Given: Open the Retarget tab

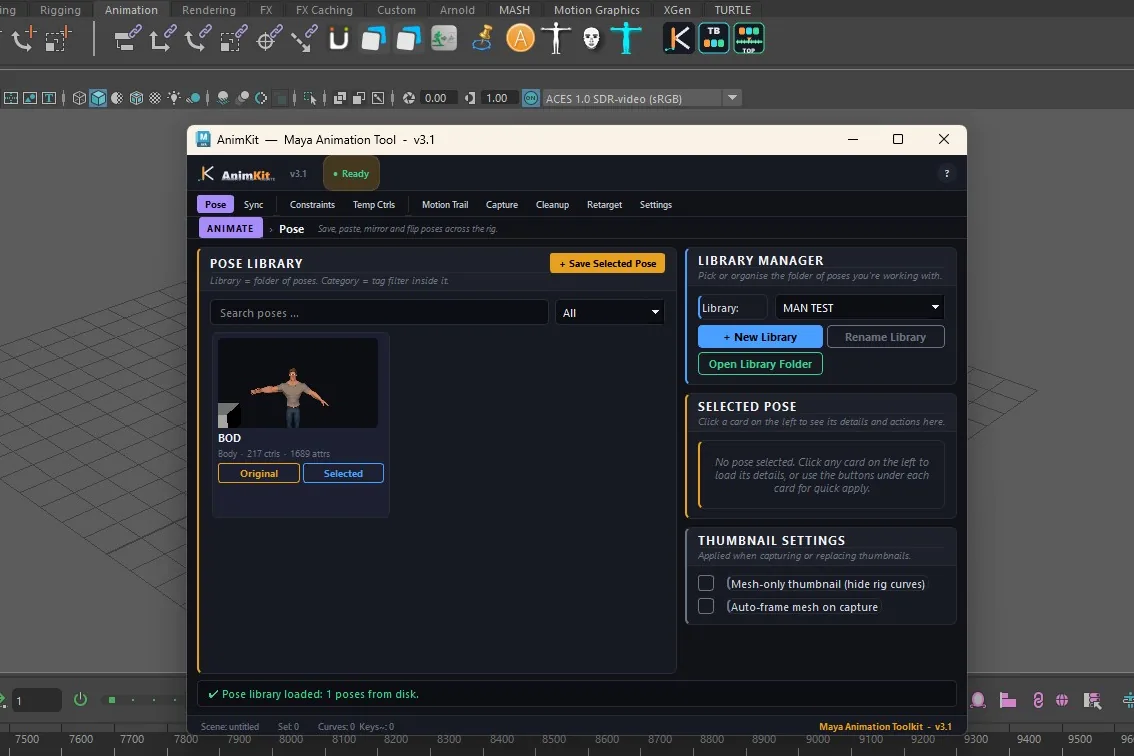Looking at the screenshot, I should 605,205.
